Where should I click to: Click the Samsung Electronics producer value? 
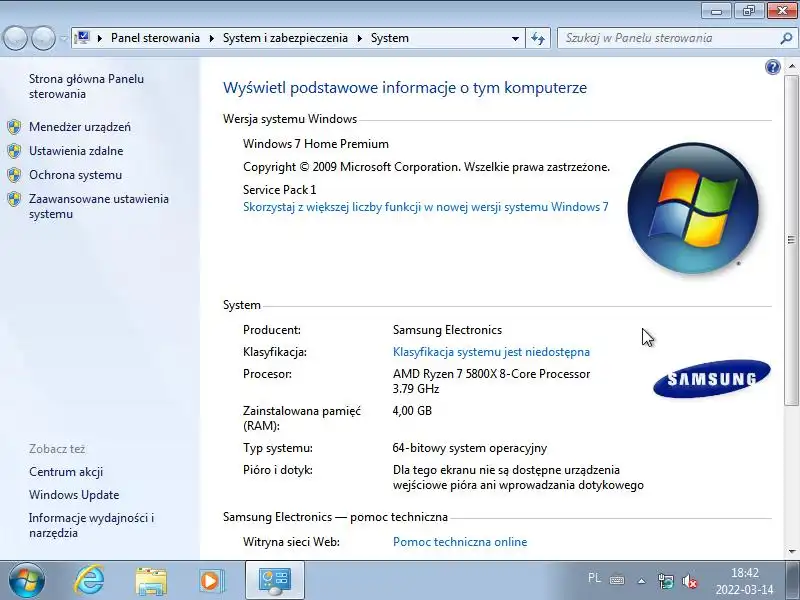click(x=447, y=330)
